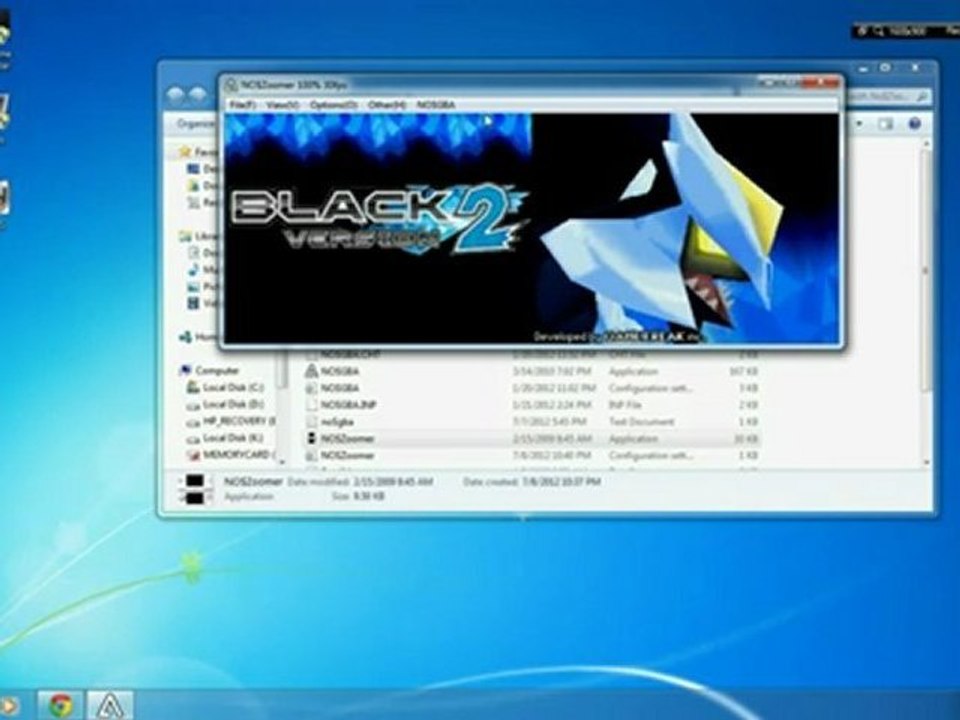This screenshot has height=720, width=960.
Task: Select the Favorites star icon in sidebar
Action: tap(185, 151)
